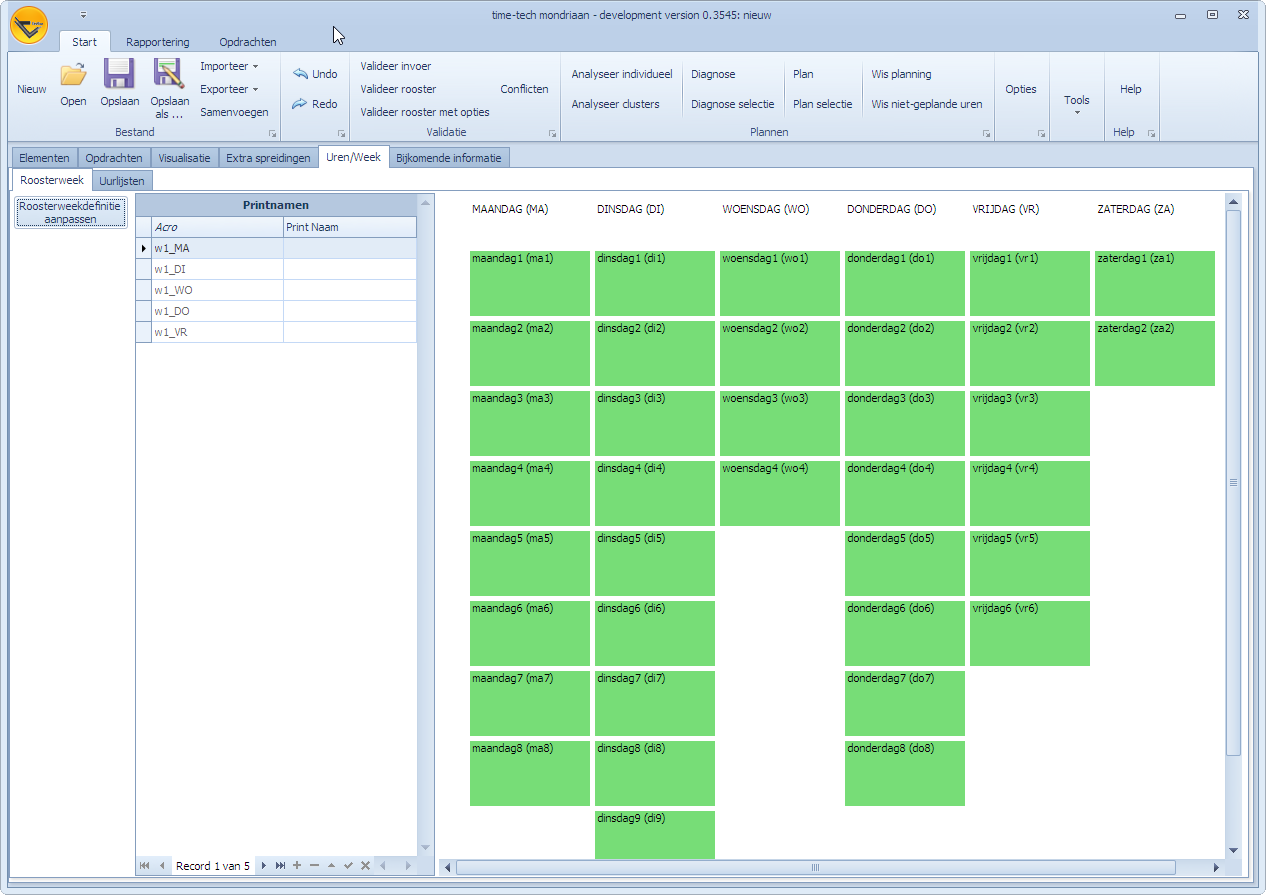Open the Quick Access toolbar customize arrow

click(x=84, y=15)
